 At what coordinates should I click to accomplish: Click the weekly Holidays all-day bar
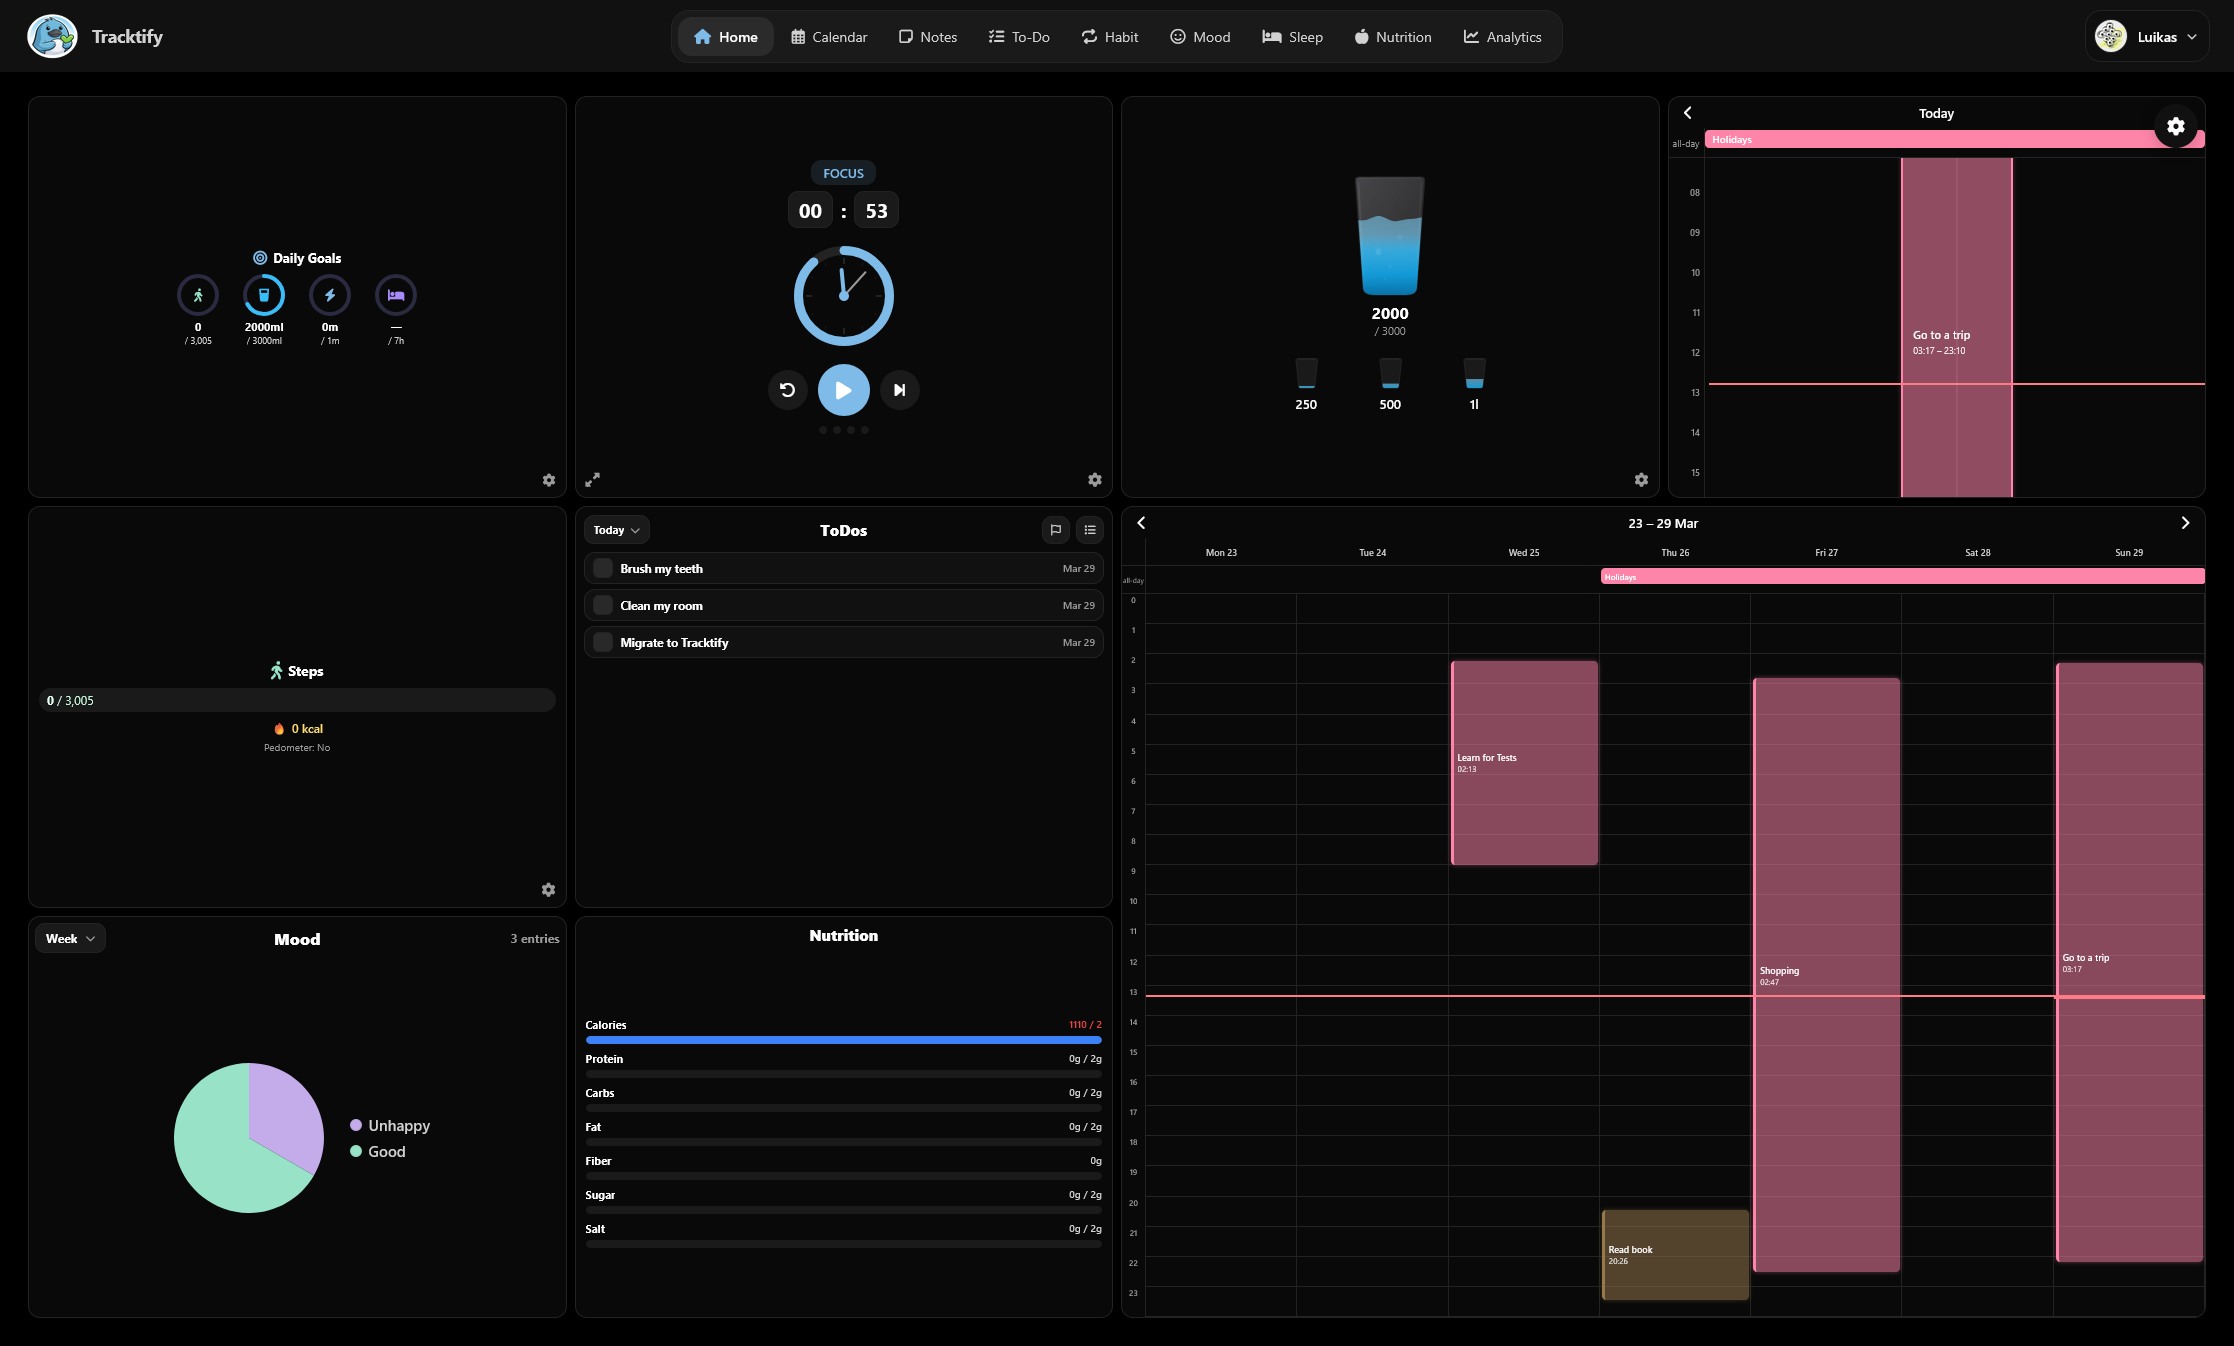pyautogui.click(x=1902, y=577)
